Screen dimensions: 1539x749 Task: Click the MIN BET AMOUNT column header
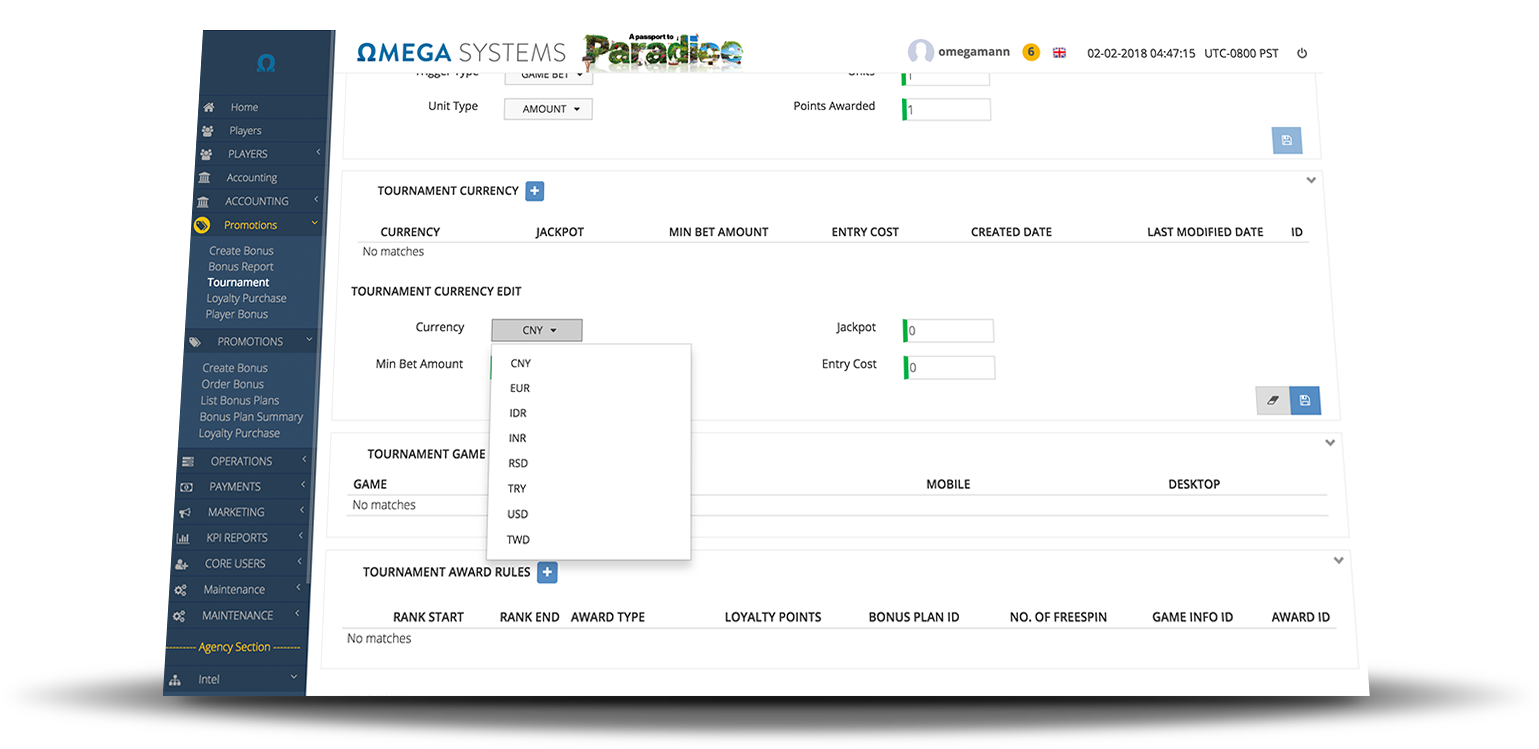[719, 232]
